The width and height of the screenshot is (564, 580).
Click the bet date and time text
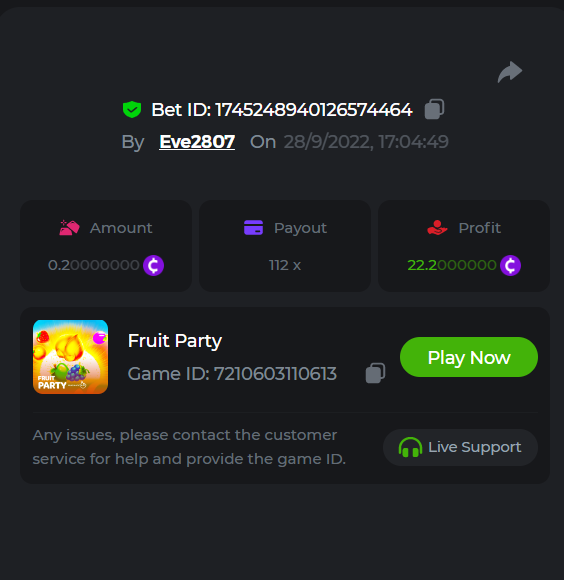pyautogui.click(x=366, y=142)
